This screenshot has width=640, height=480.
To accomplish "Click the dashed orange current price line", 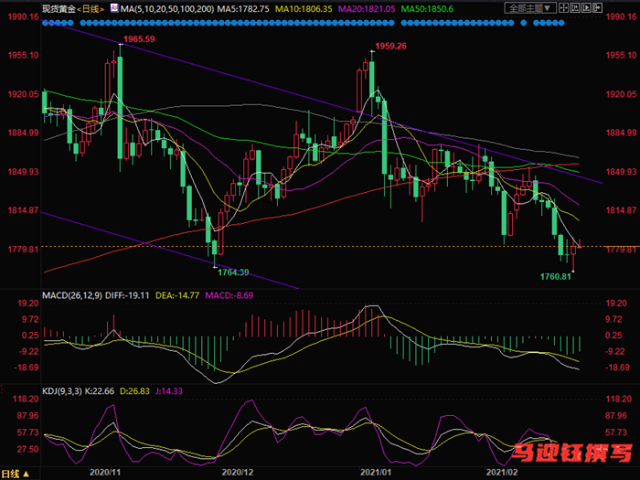I will click(x=322, y=247).
